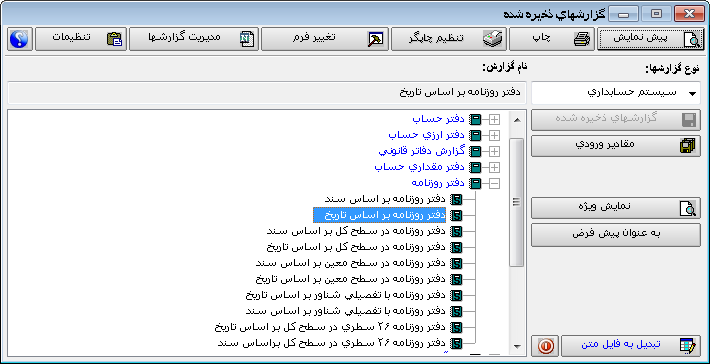Select گزارش دفاتر قانوني book icon
The height and width of the screenshot is (364, 710).
click(475, 151)
